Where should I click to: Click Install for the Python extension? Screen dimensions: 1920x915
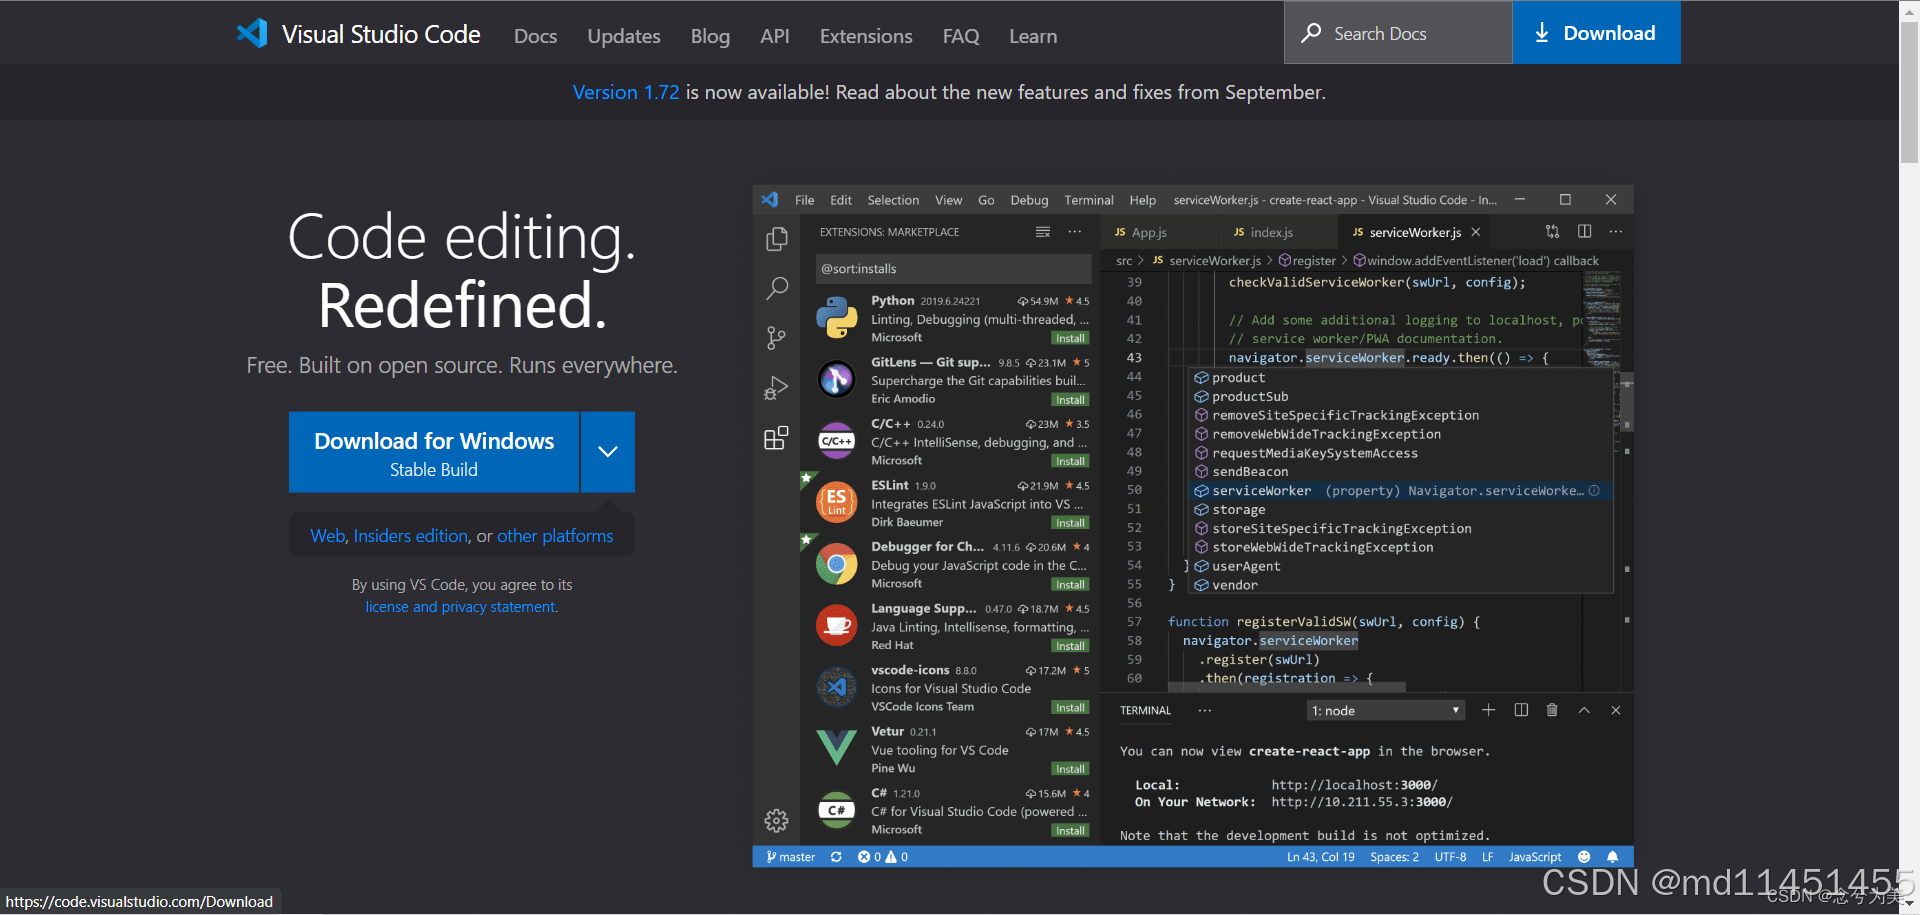pos(1070,339)
